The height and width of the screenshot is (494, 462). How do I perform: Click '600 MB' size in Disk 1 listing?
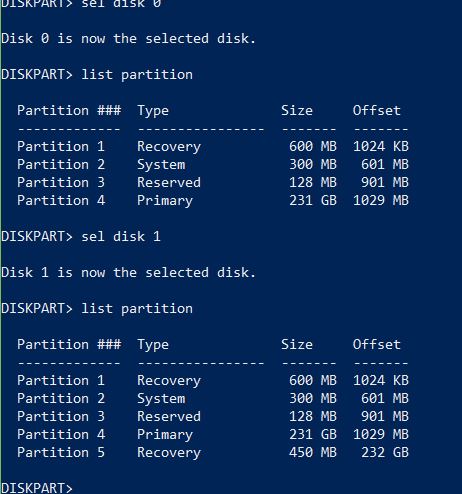[313, 380]
